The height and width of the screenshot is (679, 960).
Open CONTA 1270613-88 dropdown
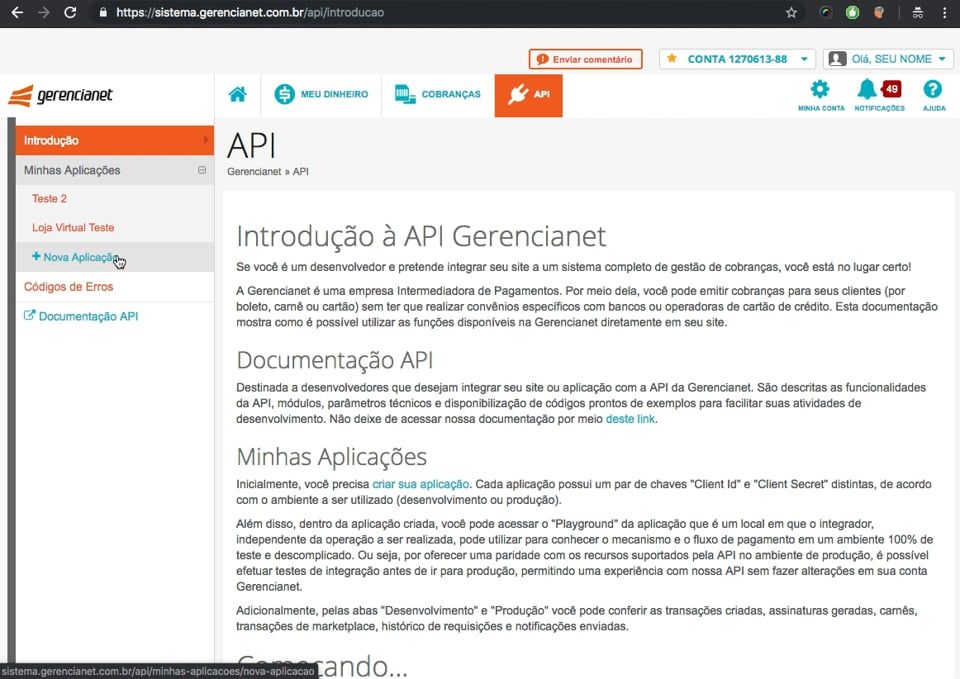[737, 59]
